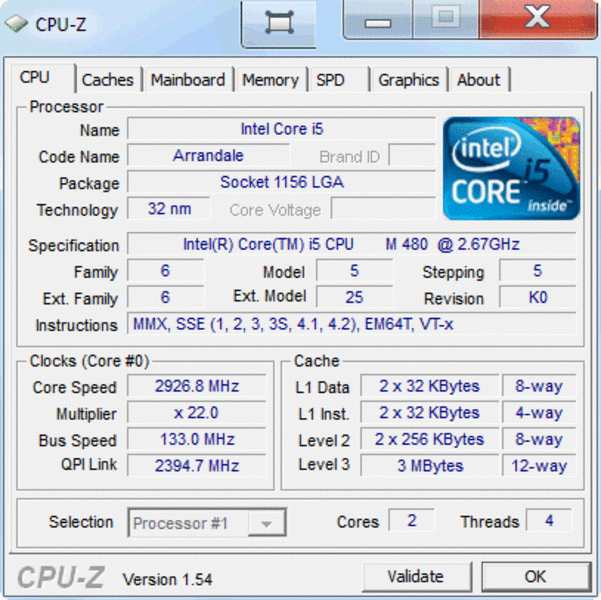
Task: Click the empty Brand ID field
Action: pos(412,155)
